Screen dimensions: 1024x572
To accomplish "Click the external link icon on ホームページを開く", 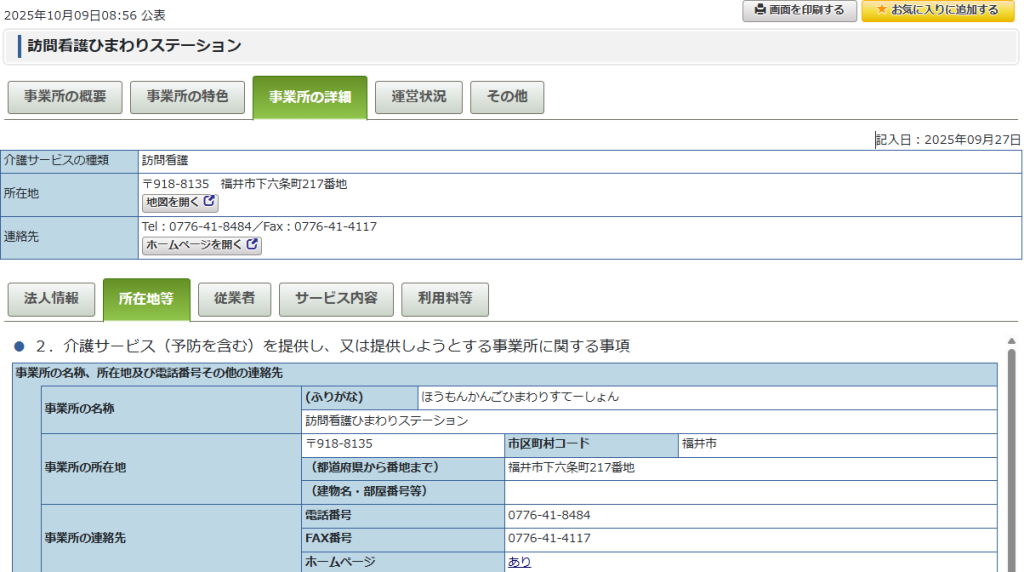I will click(x=252, y=245).
